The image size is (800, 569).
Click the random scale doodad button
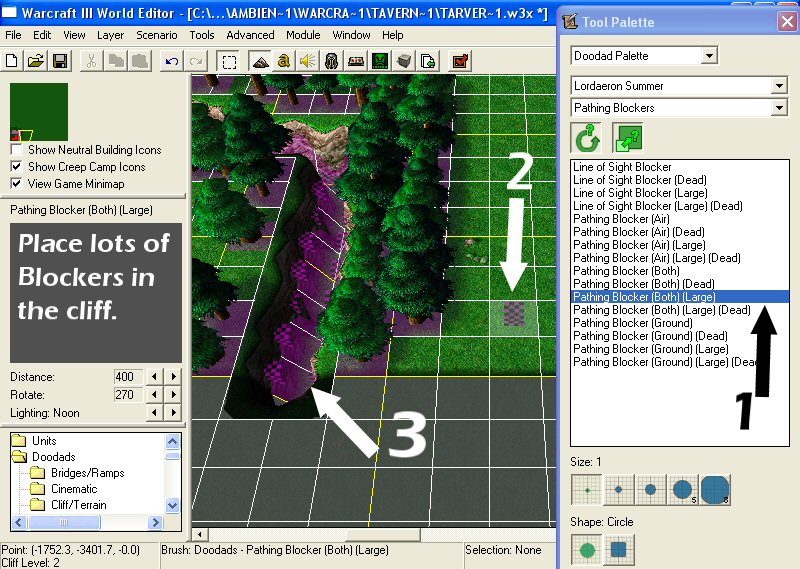[628, 138]
